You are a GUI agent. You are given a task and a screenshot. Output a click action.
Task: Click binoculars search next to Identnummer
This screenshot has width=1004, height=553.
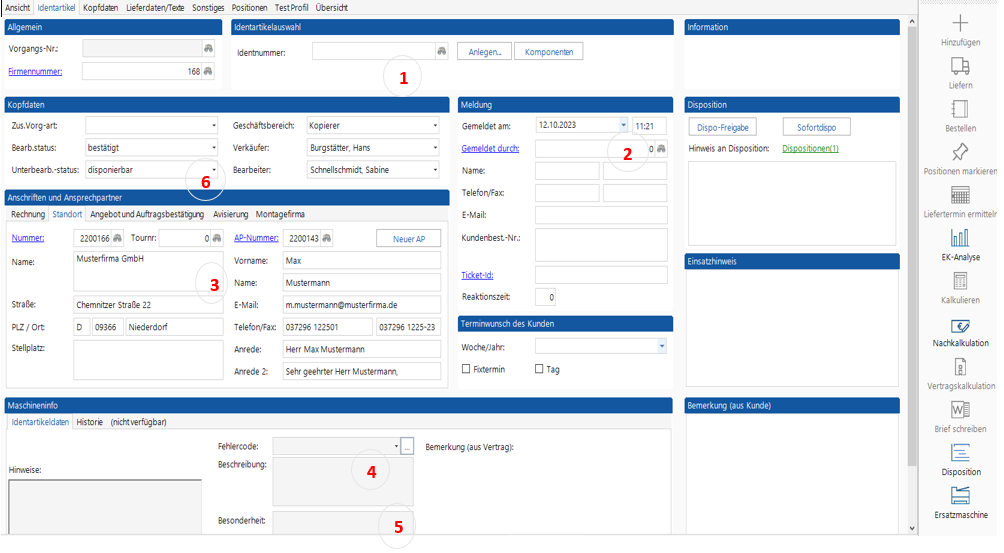(x=441, y=51)
